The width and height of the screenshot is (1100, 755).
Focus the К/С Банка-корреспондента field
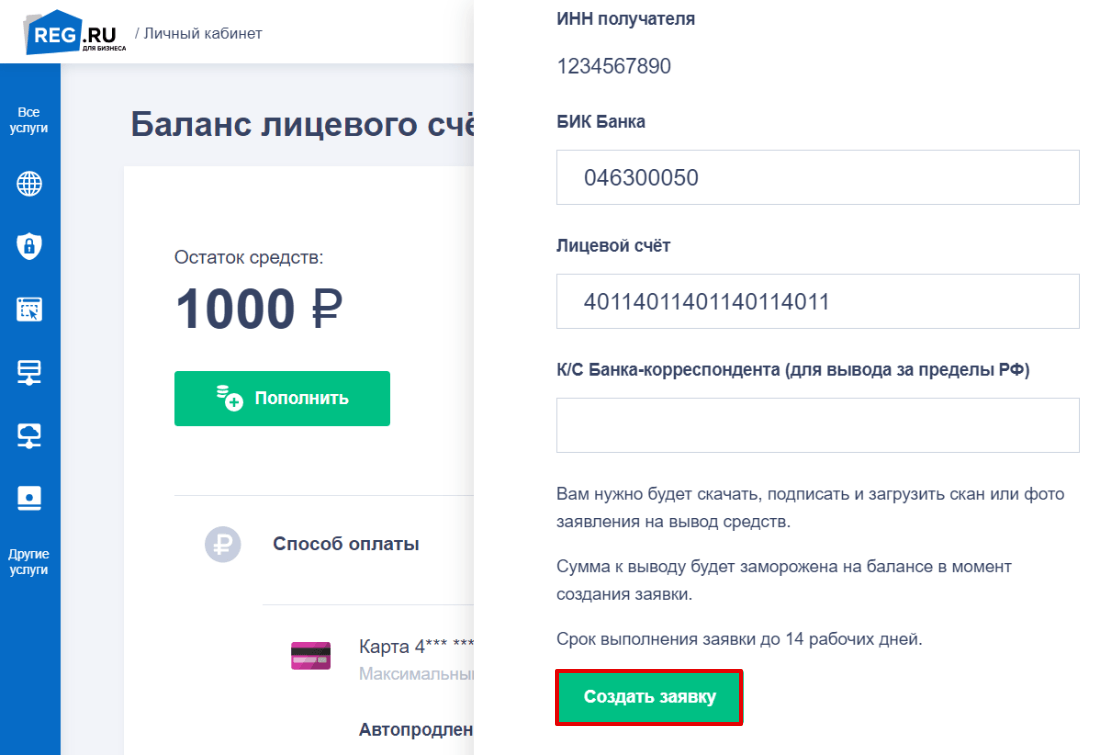(x=818, y=425)
